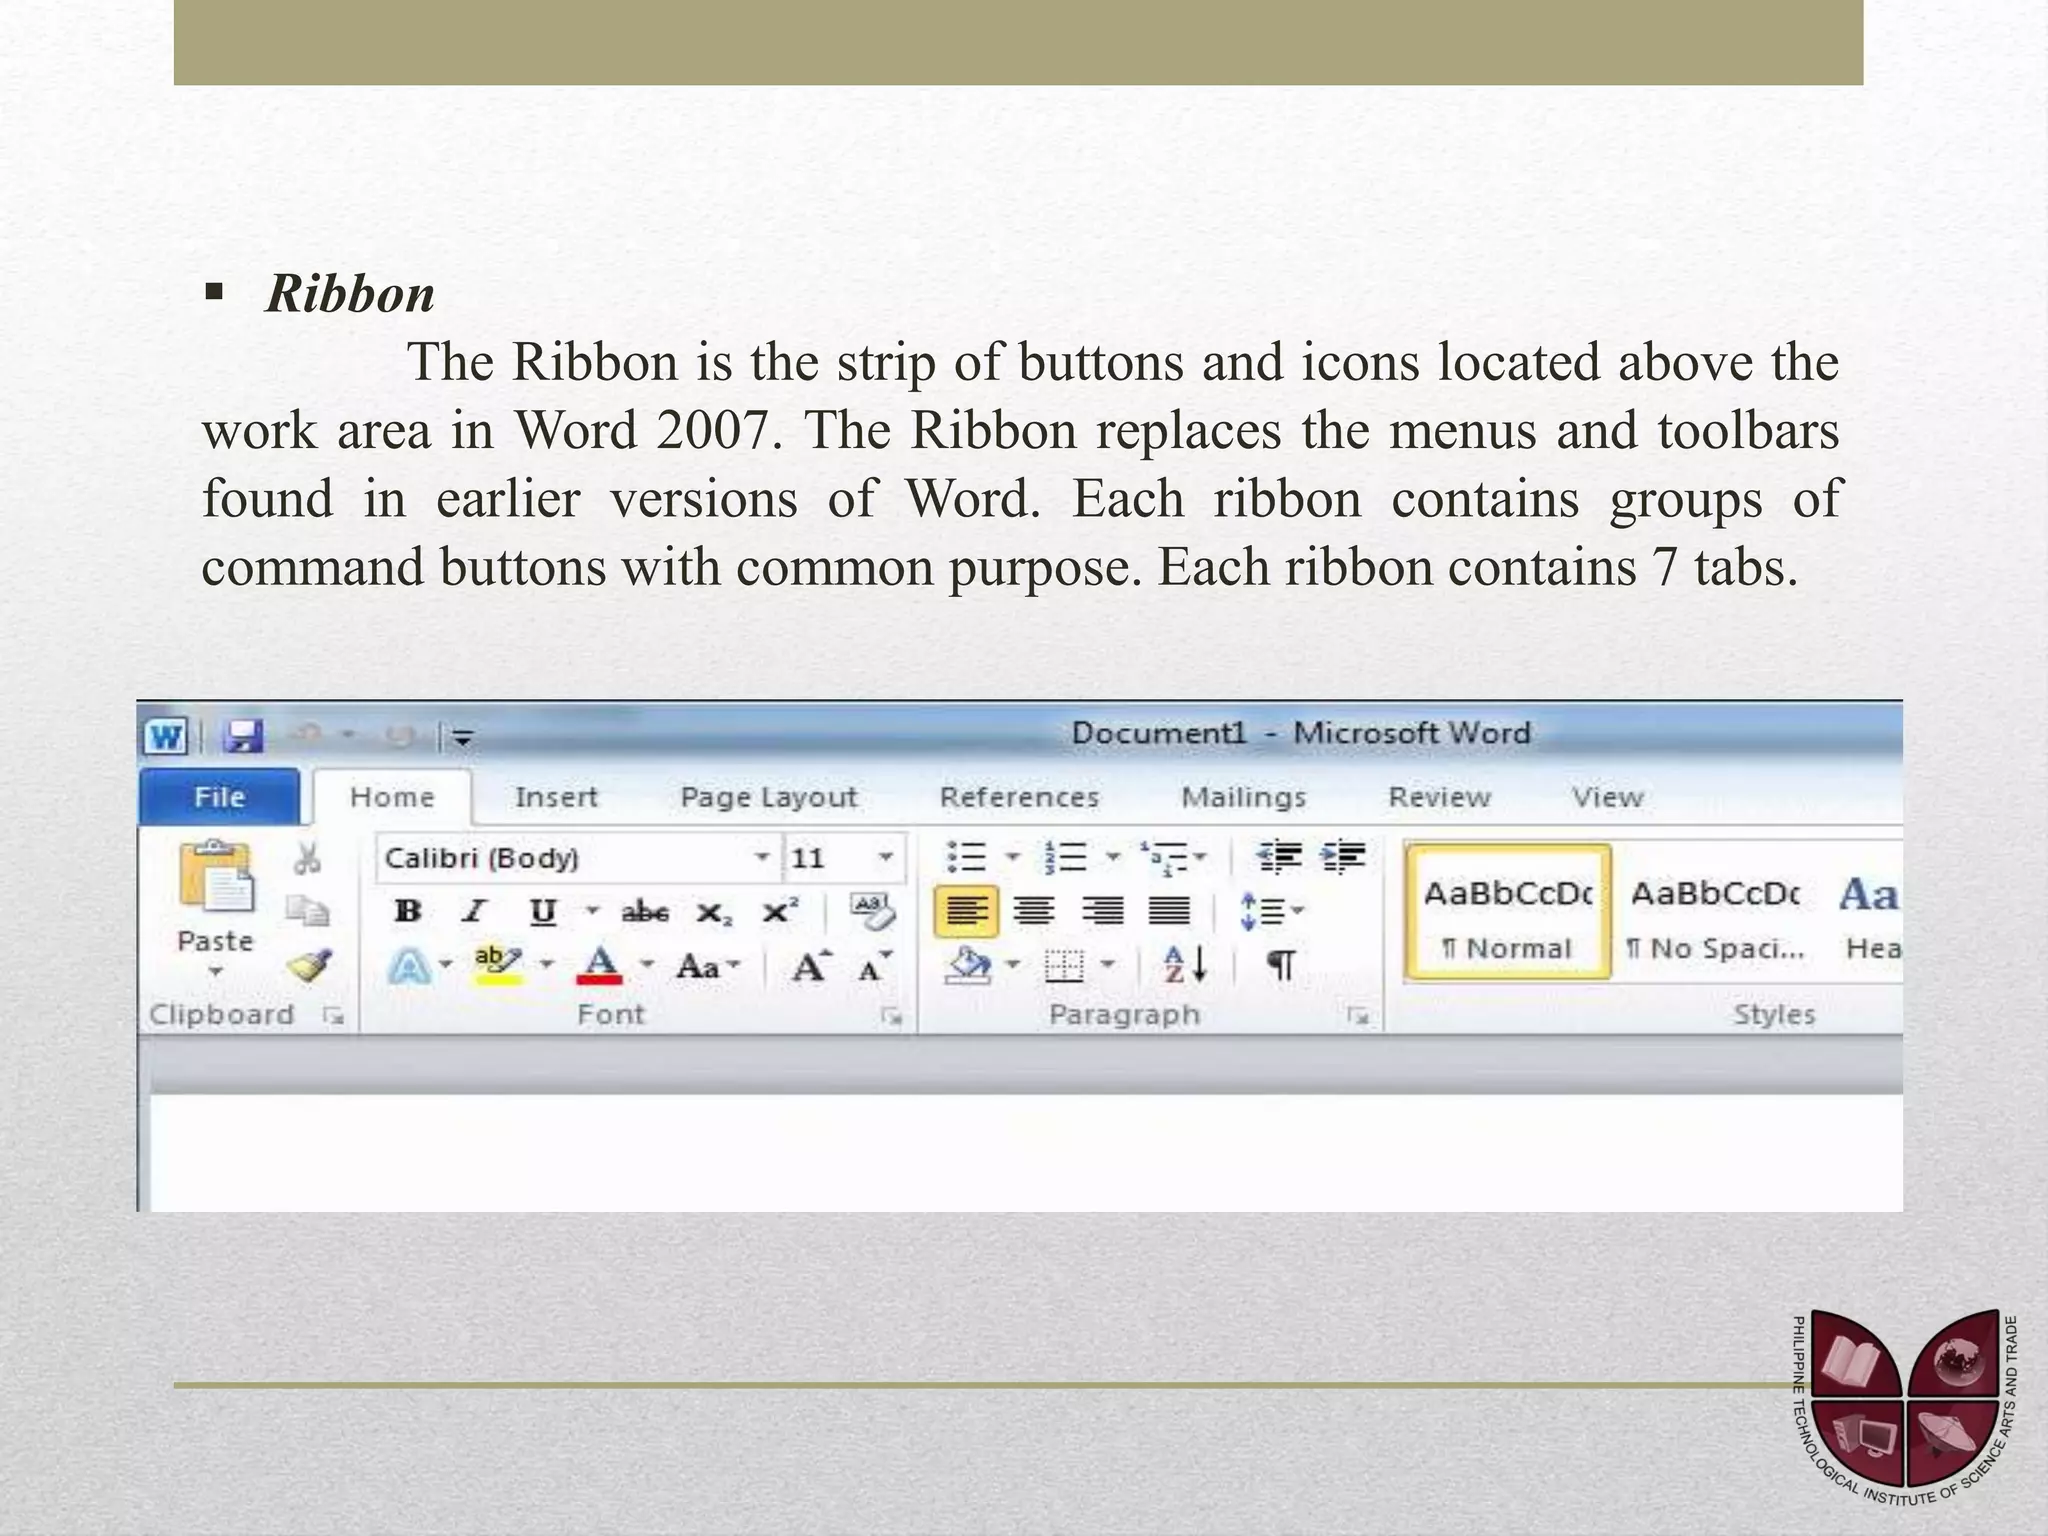The width and height of the screenshot is (2048, 1536).
Task: Click the blue File button
Action: 219,797
